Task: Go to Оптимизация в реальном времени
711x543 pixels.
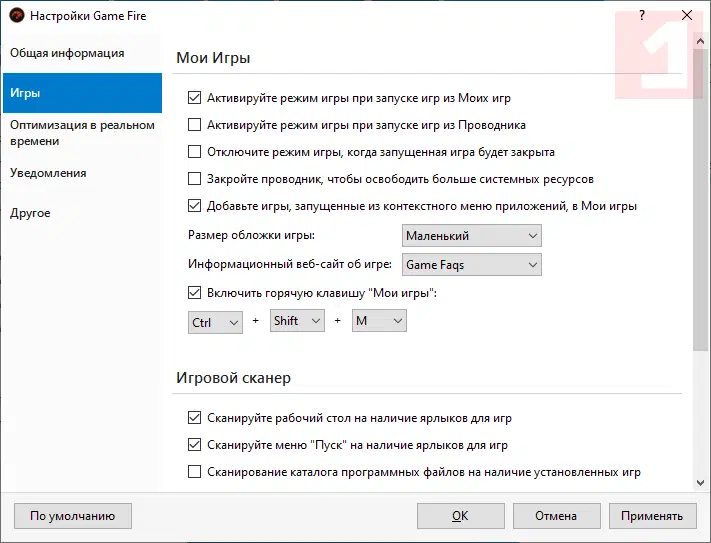Action: (81, 133)
